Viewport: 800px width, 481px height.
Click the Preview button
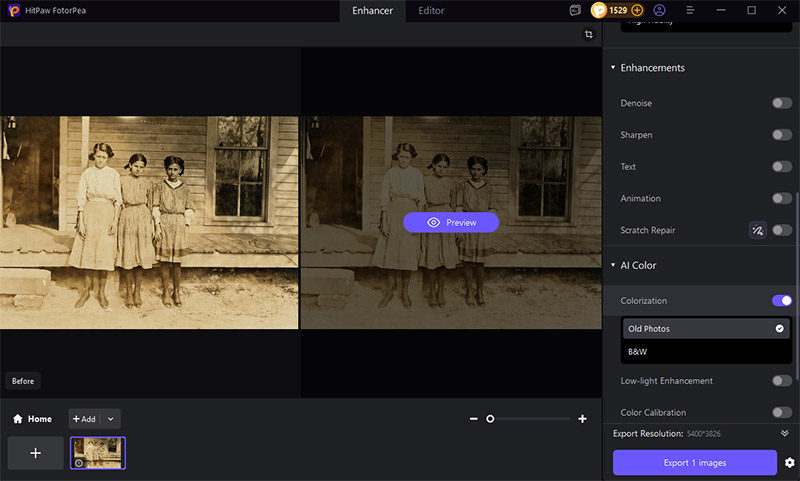pos(451,222)
